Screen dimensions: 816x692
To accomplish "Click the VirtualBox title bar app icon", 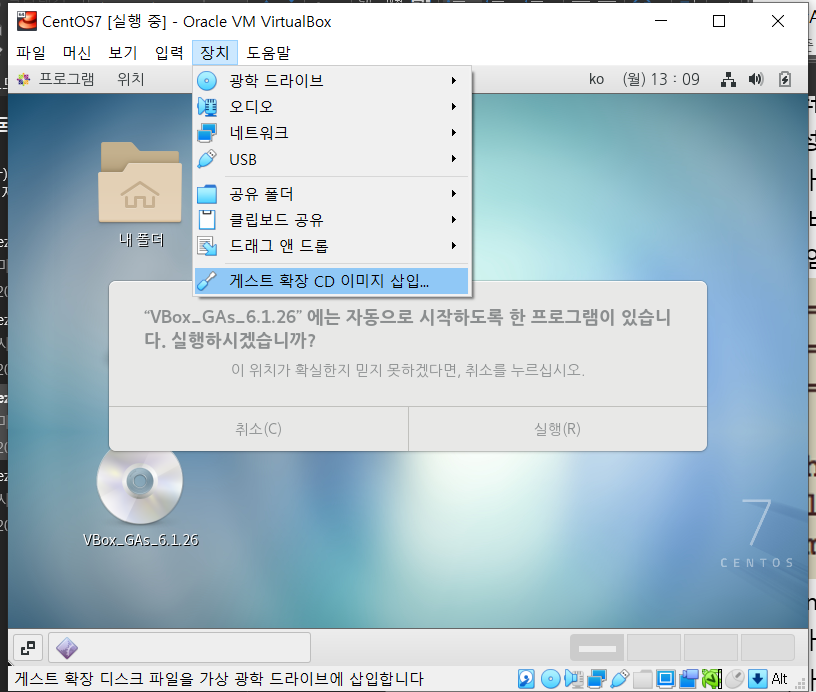I will [26, 21].
